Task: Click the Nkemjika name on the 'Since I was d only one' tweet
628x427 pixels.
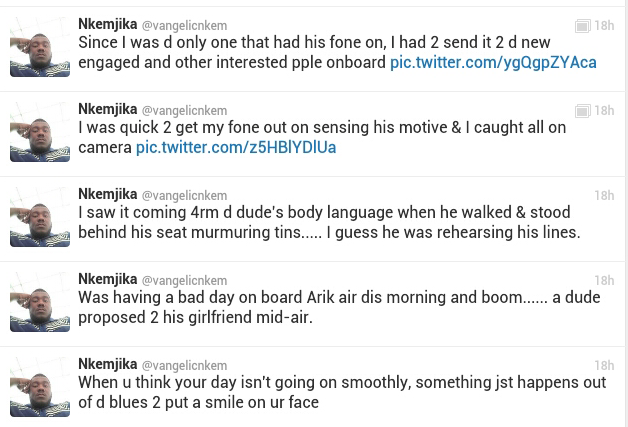Action: (x=107, y=24)
